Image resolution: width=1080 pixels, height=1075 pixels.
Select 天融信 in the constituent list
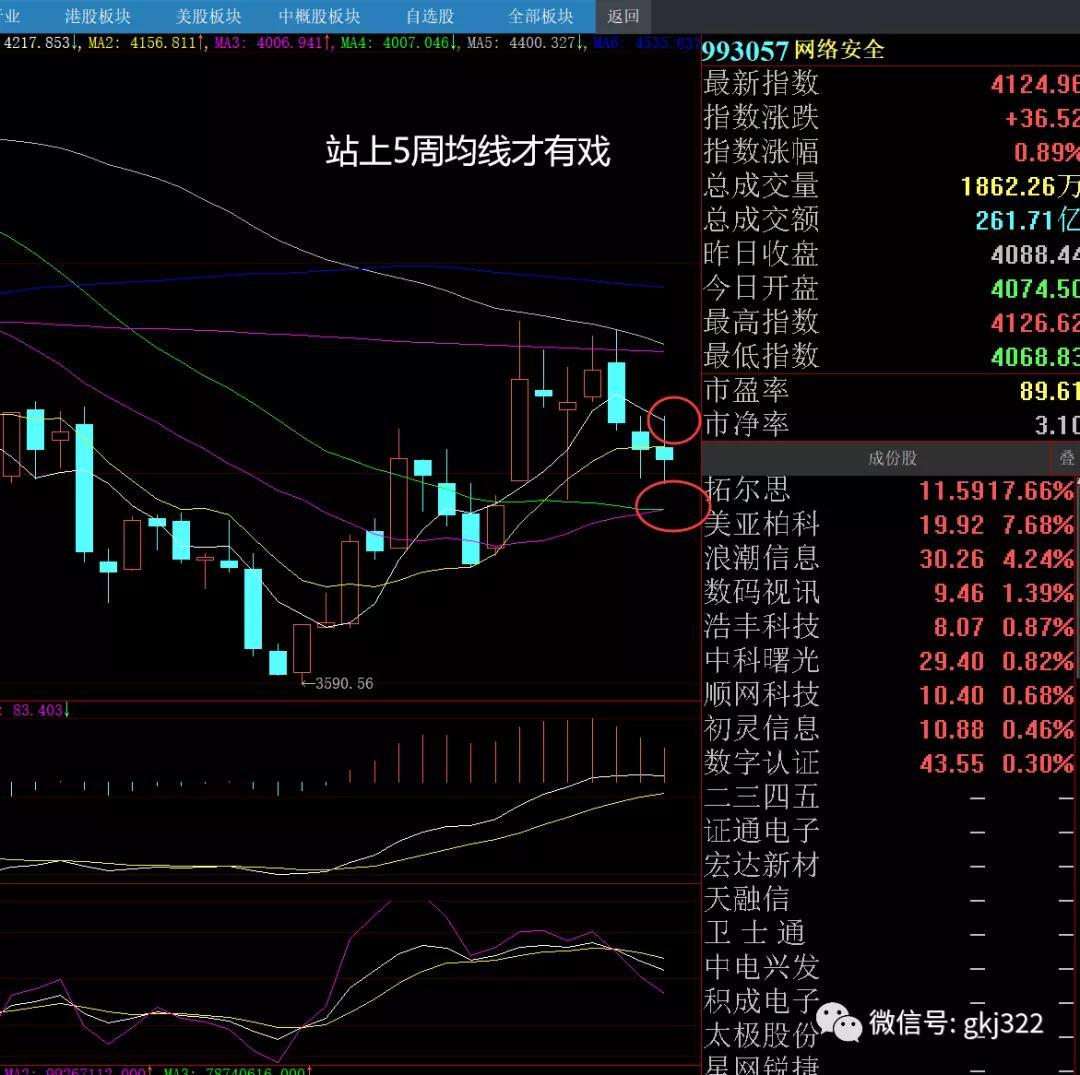747,899
